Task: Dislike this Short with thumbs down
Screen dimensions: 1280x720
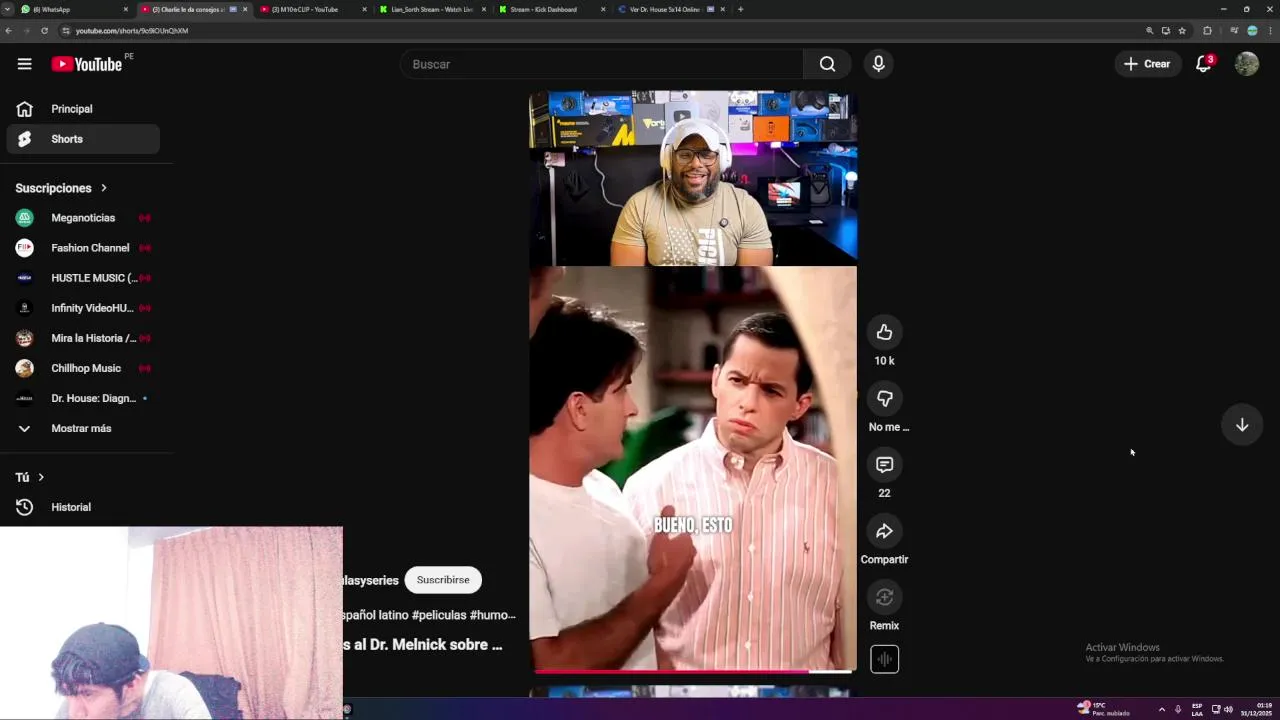Action: pyautogui.click(x=884, y=398)
